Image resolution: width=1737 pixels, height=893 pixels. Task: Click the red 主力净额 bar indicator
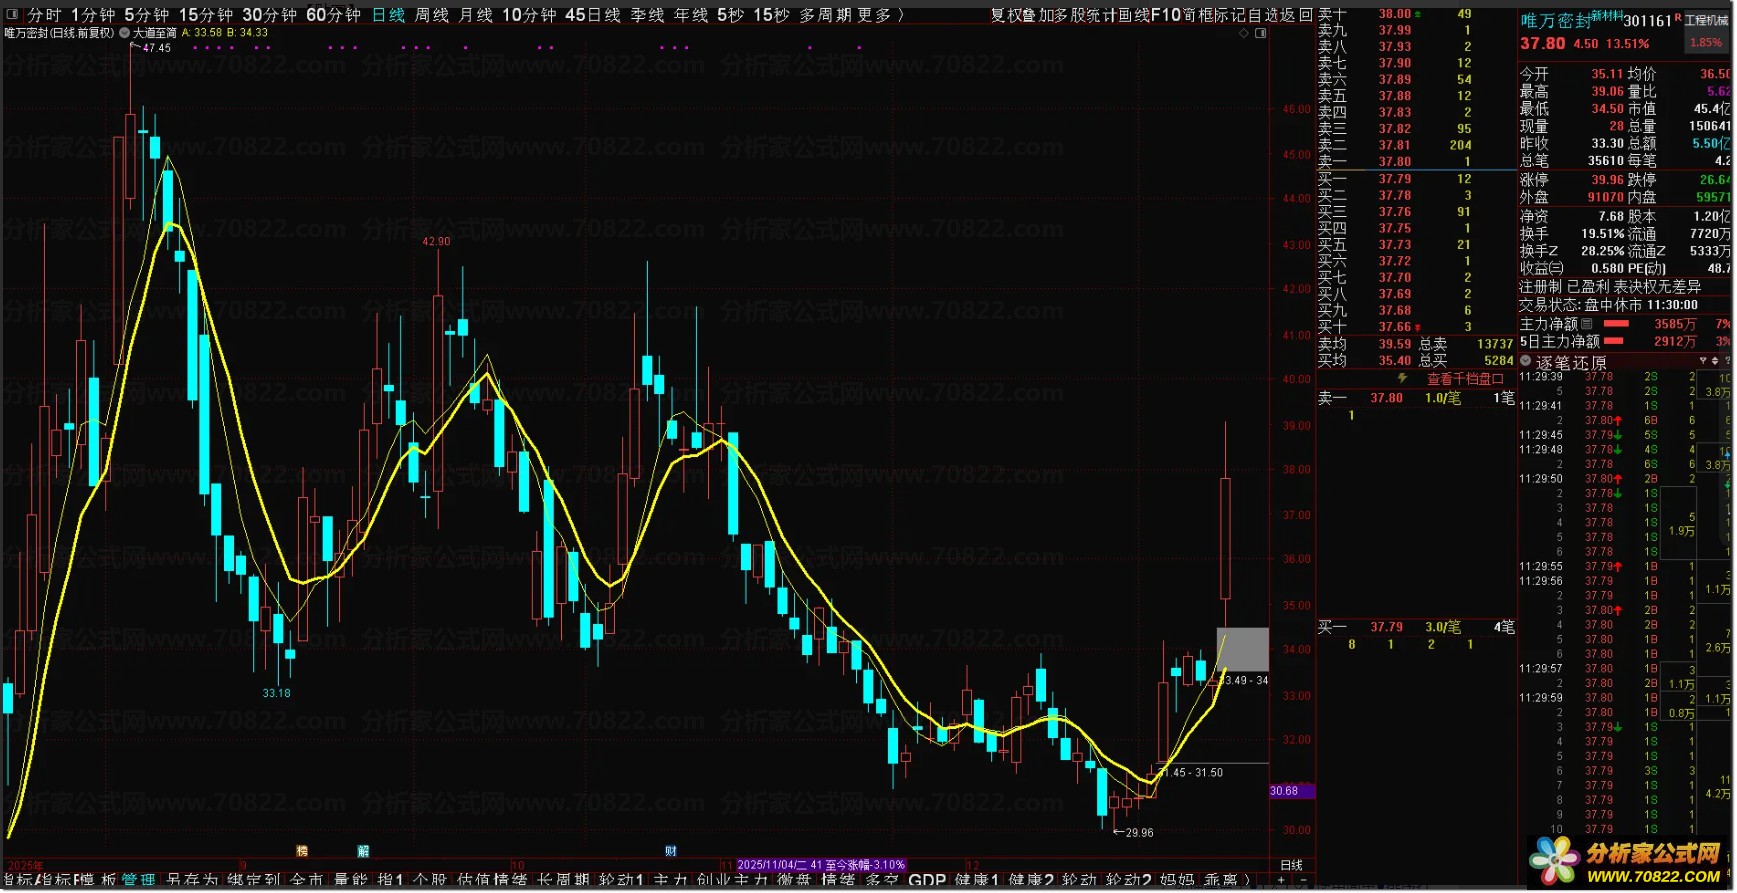coord(1616,324)
